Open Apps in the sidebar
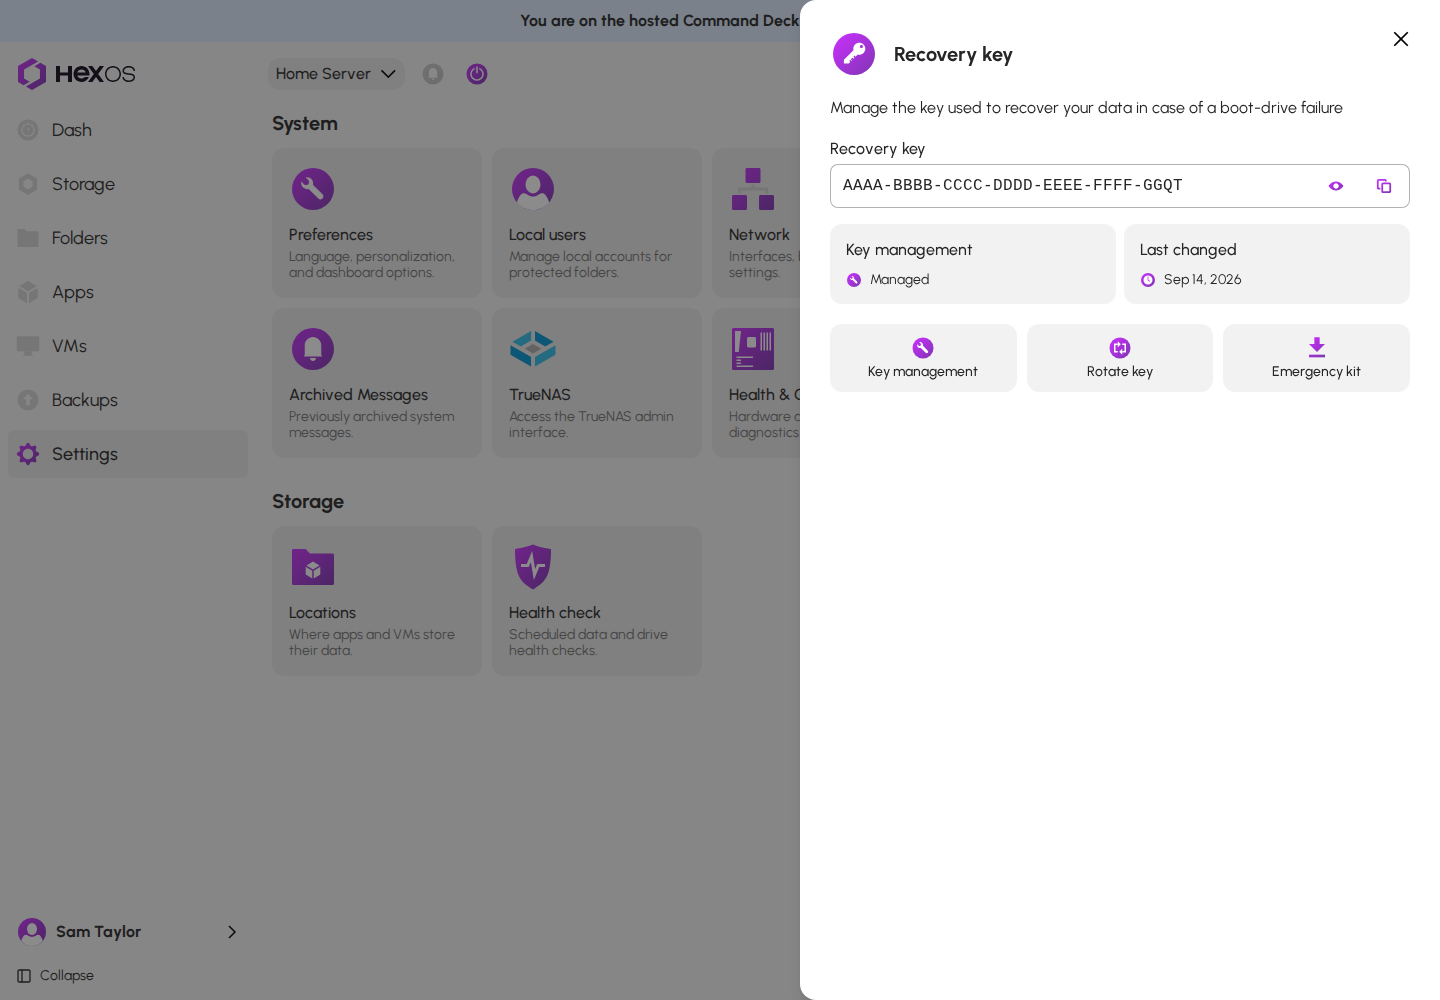The image size is (1440, 1000). [128, 292]
